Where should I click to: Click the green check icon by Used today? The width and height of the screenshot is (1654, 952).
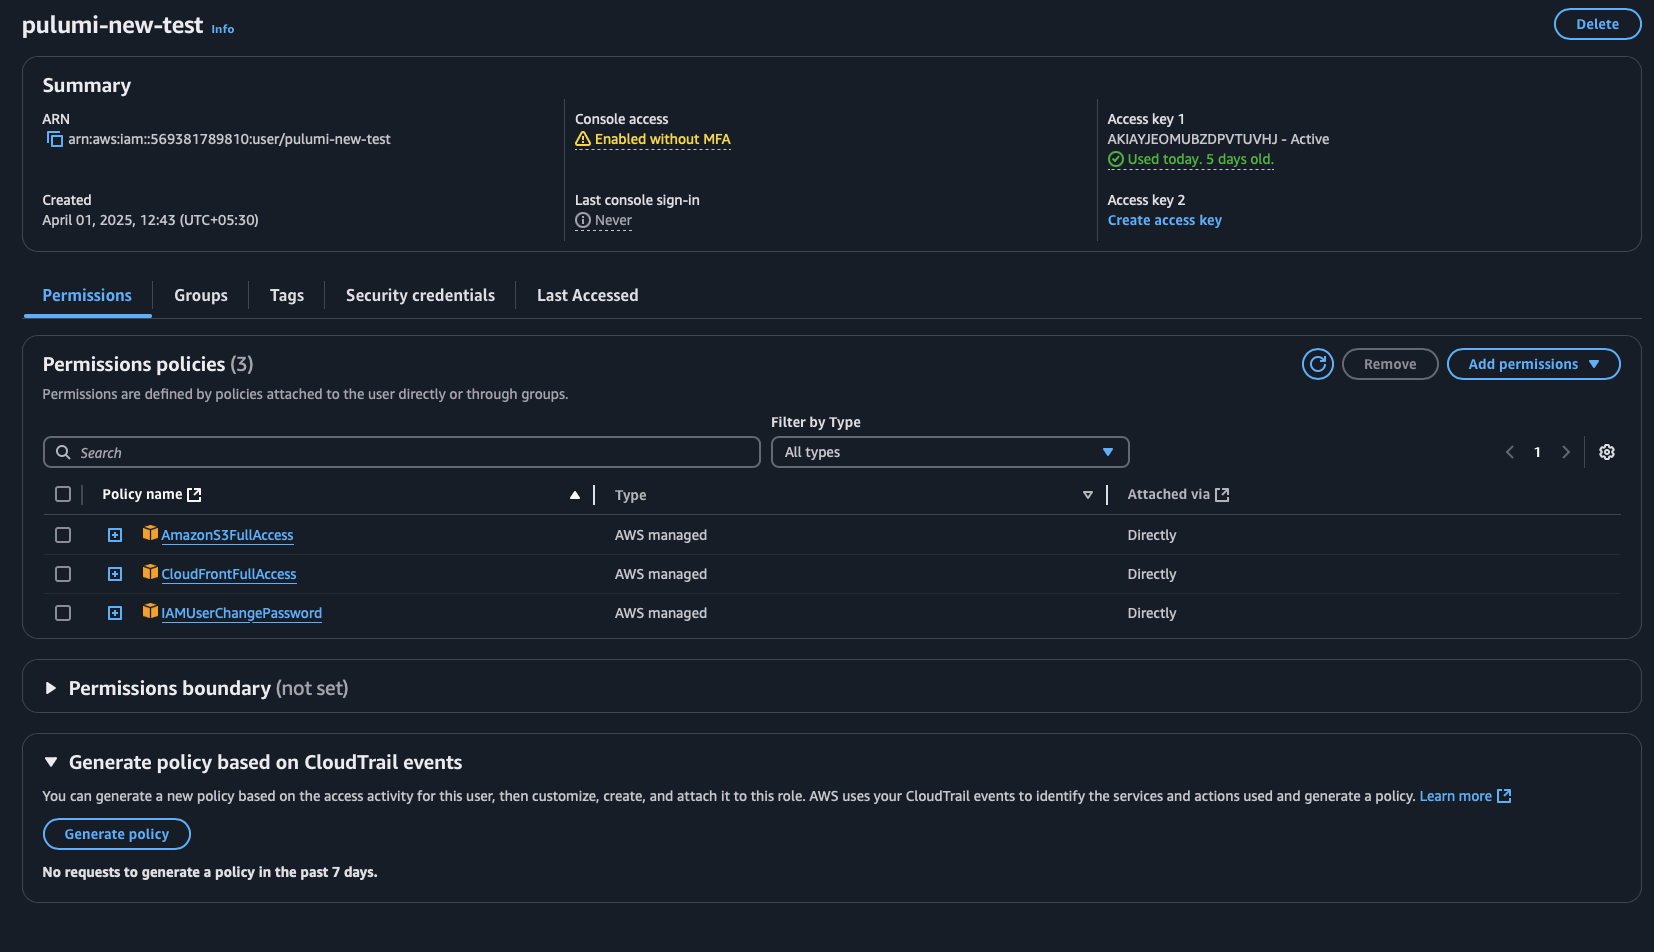point(1116,159)
